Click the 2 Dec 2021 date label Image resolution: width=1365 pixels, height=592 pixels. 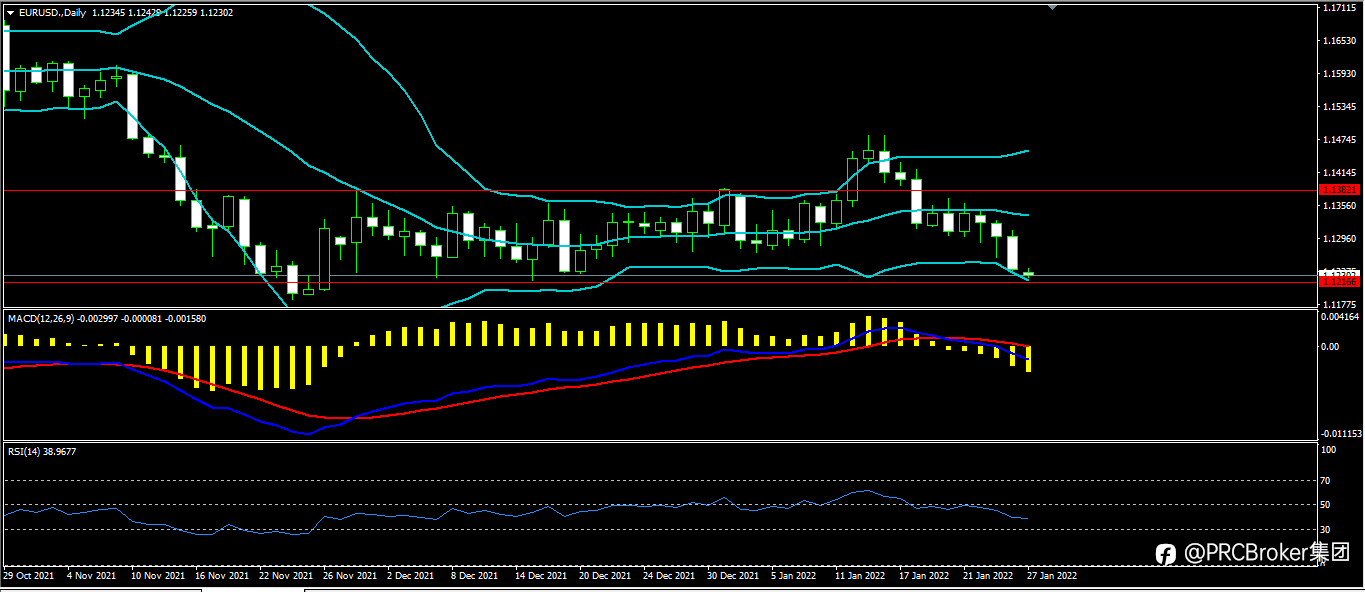point(409,575)
